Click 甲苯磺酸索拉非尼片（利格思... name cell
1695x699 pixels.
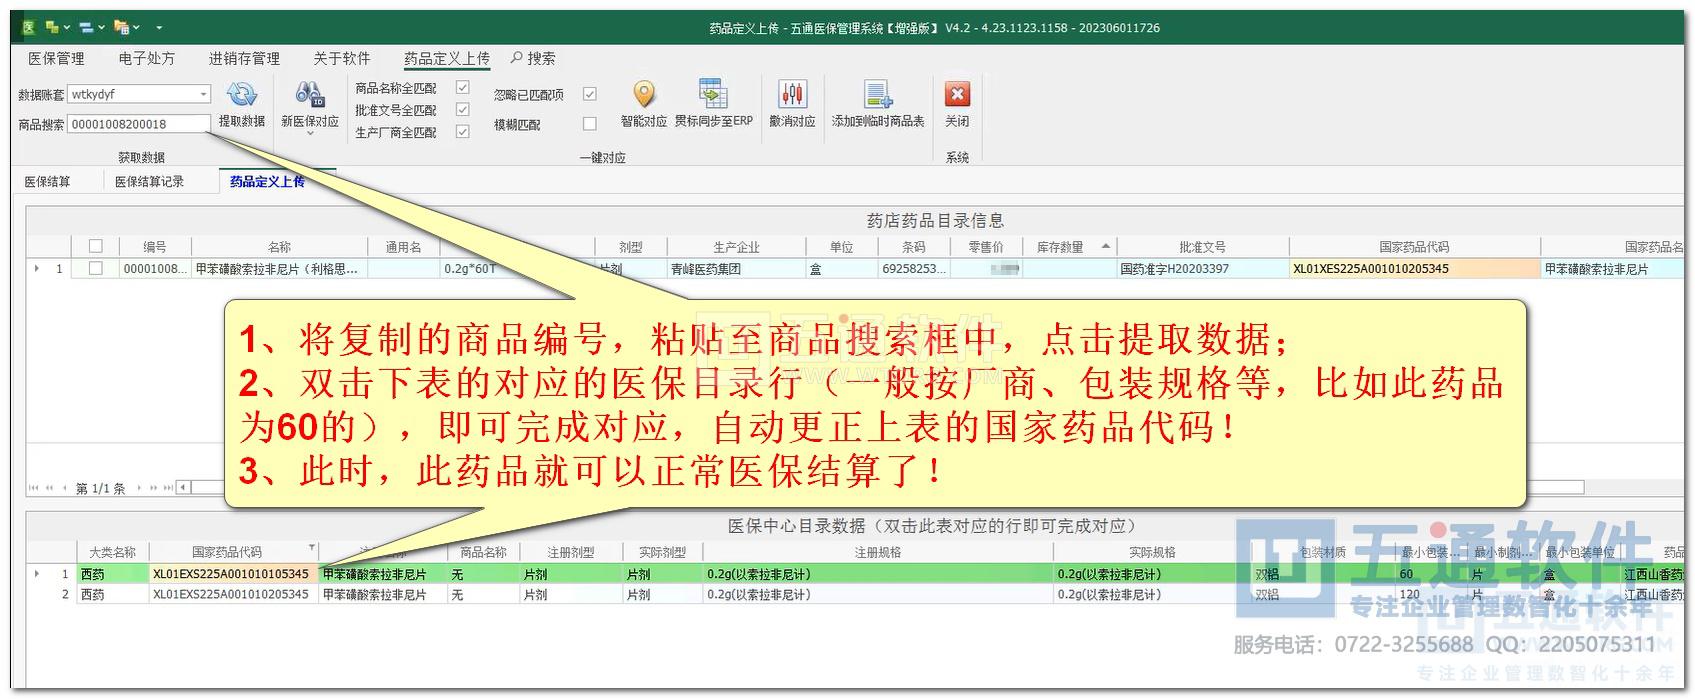(279, 268)
